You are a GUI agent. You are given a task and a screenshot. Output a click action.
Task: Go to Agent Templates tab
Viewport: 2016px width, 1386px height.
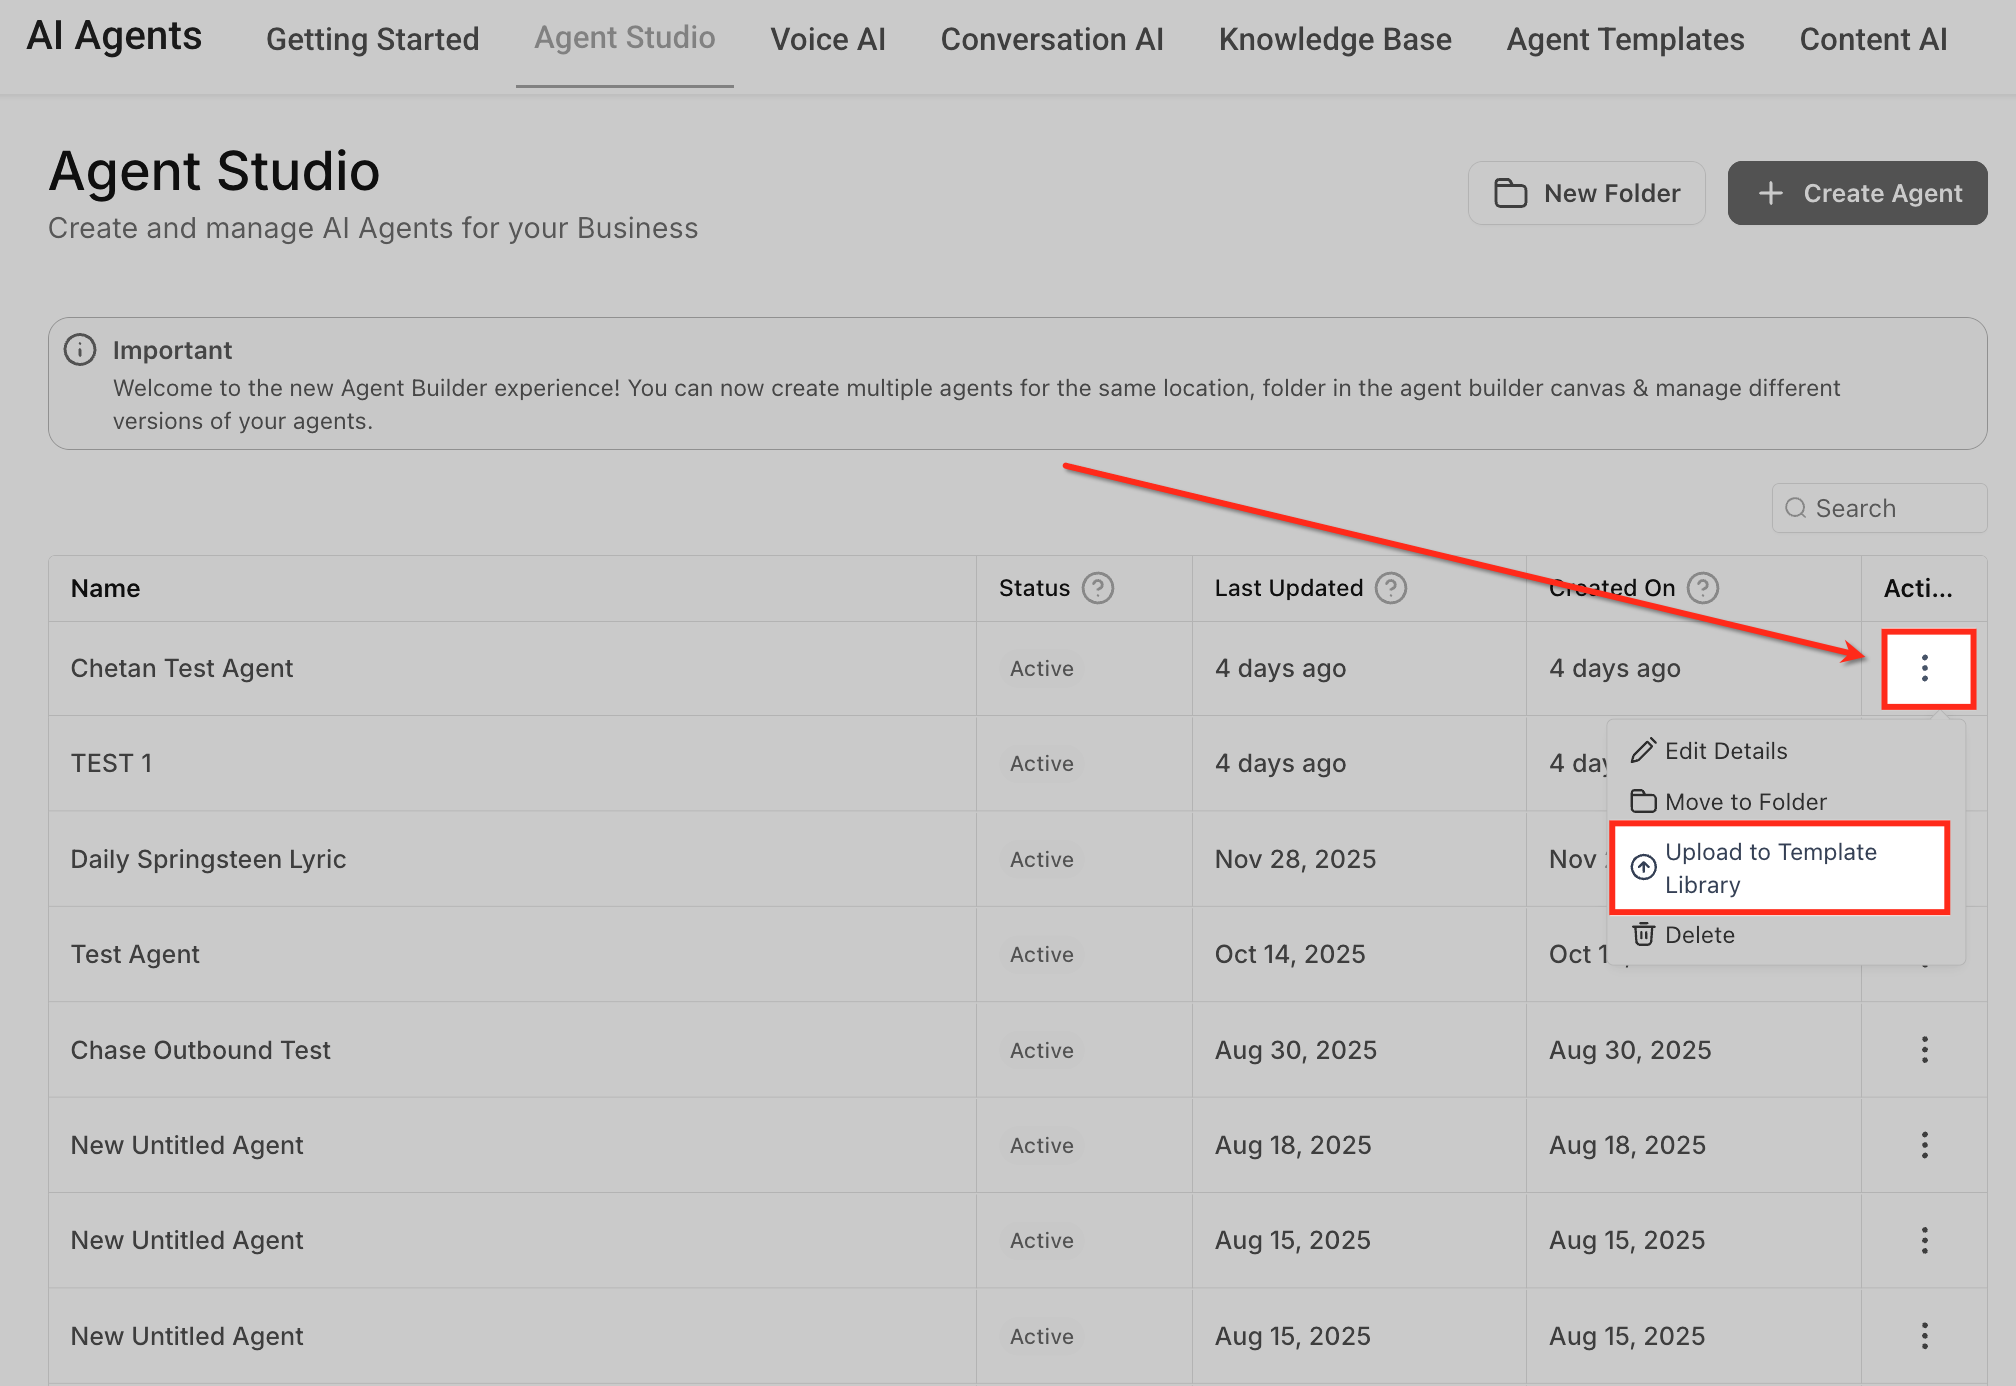(1625, 40)
